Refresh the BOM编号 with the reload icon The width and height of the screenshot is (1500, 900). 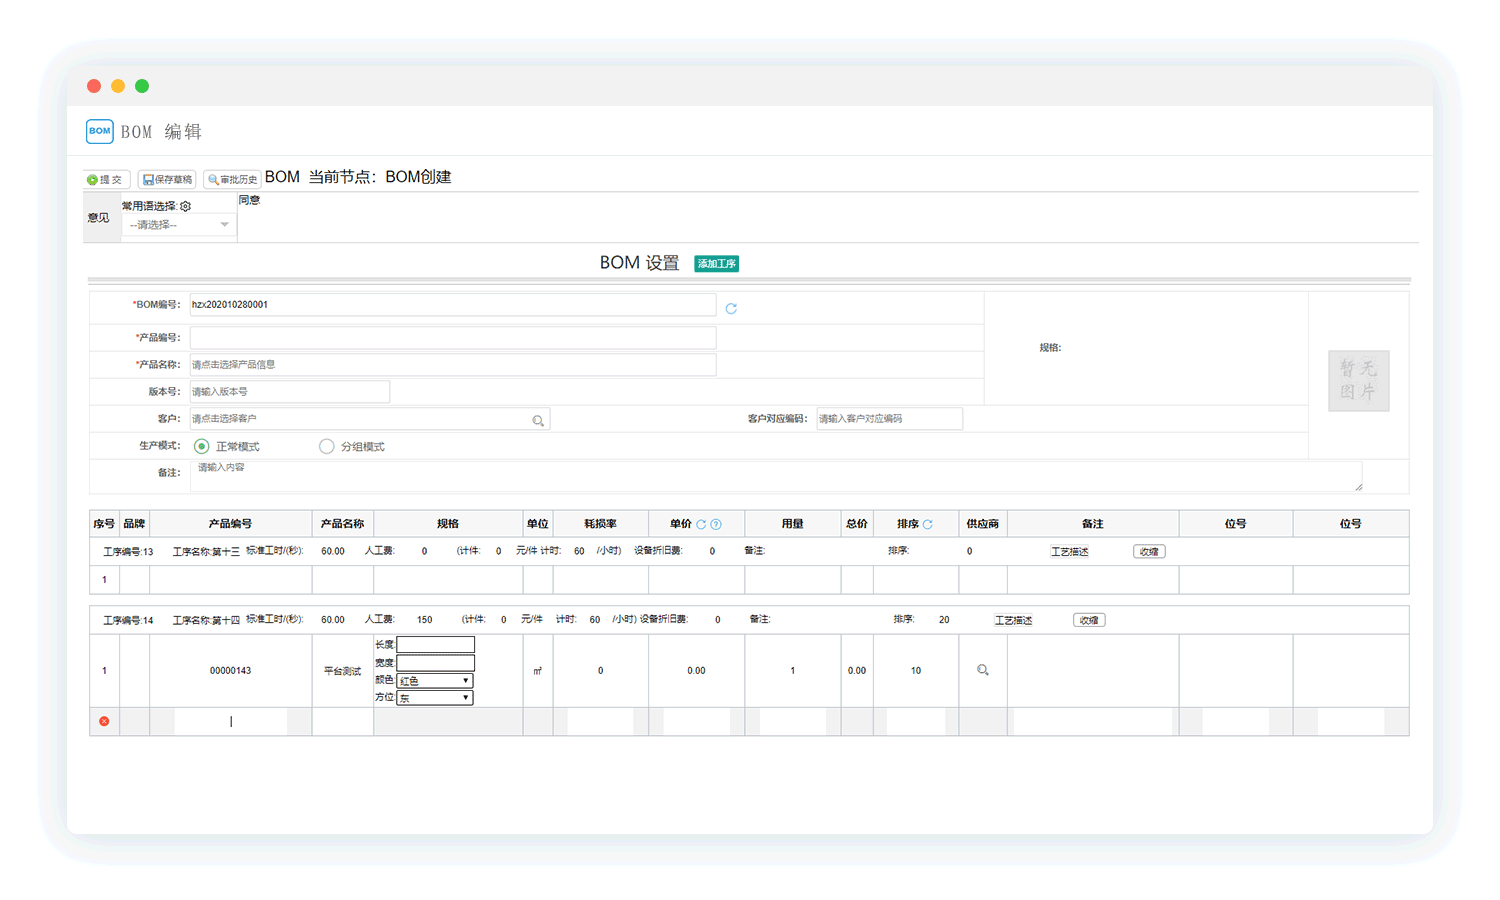click(731, 309)
